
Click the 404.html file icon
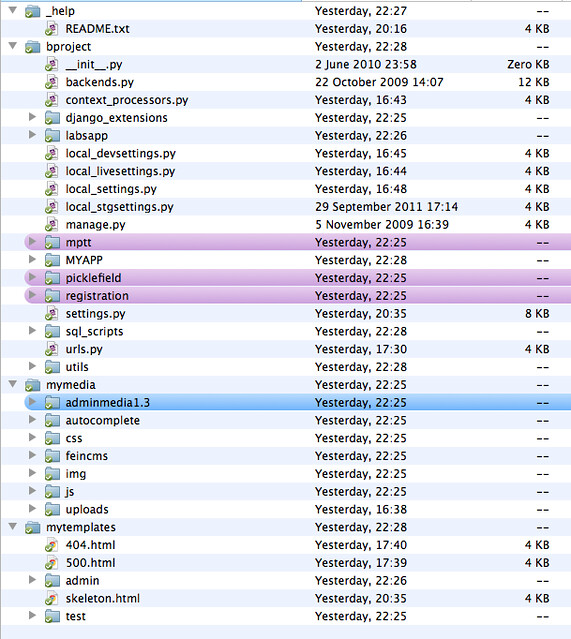(52, 545)
